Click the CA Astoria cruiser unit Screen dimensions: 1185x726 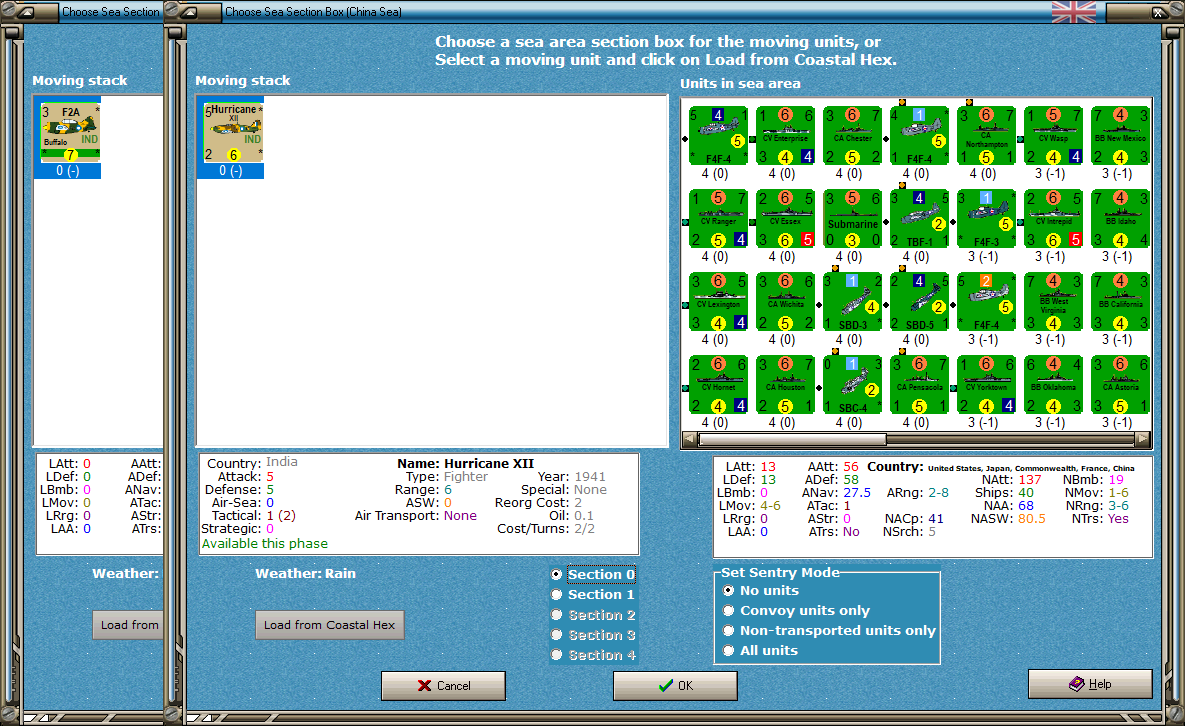(x=1120, y=385)
